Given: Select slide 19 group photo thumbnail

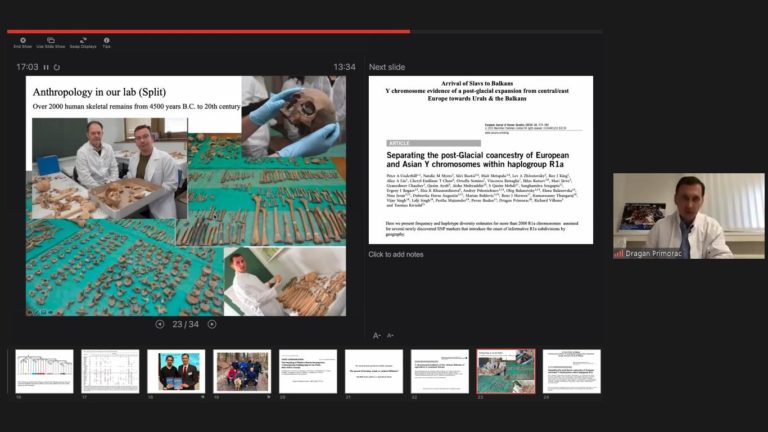Looking at the screenshot, I should coord(242,371).
